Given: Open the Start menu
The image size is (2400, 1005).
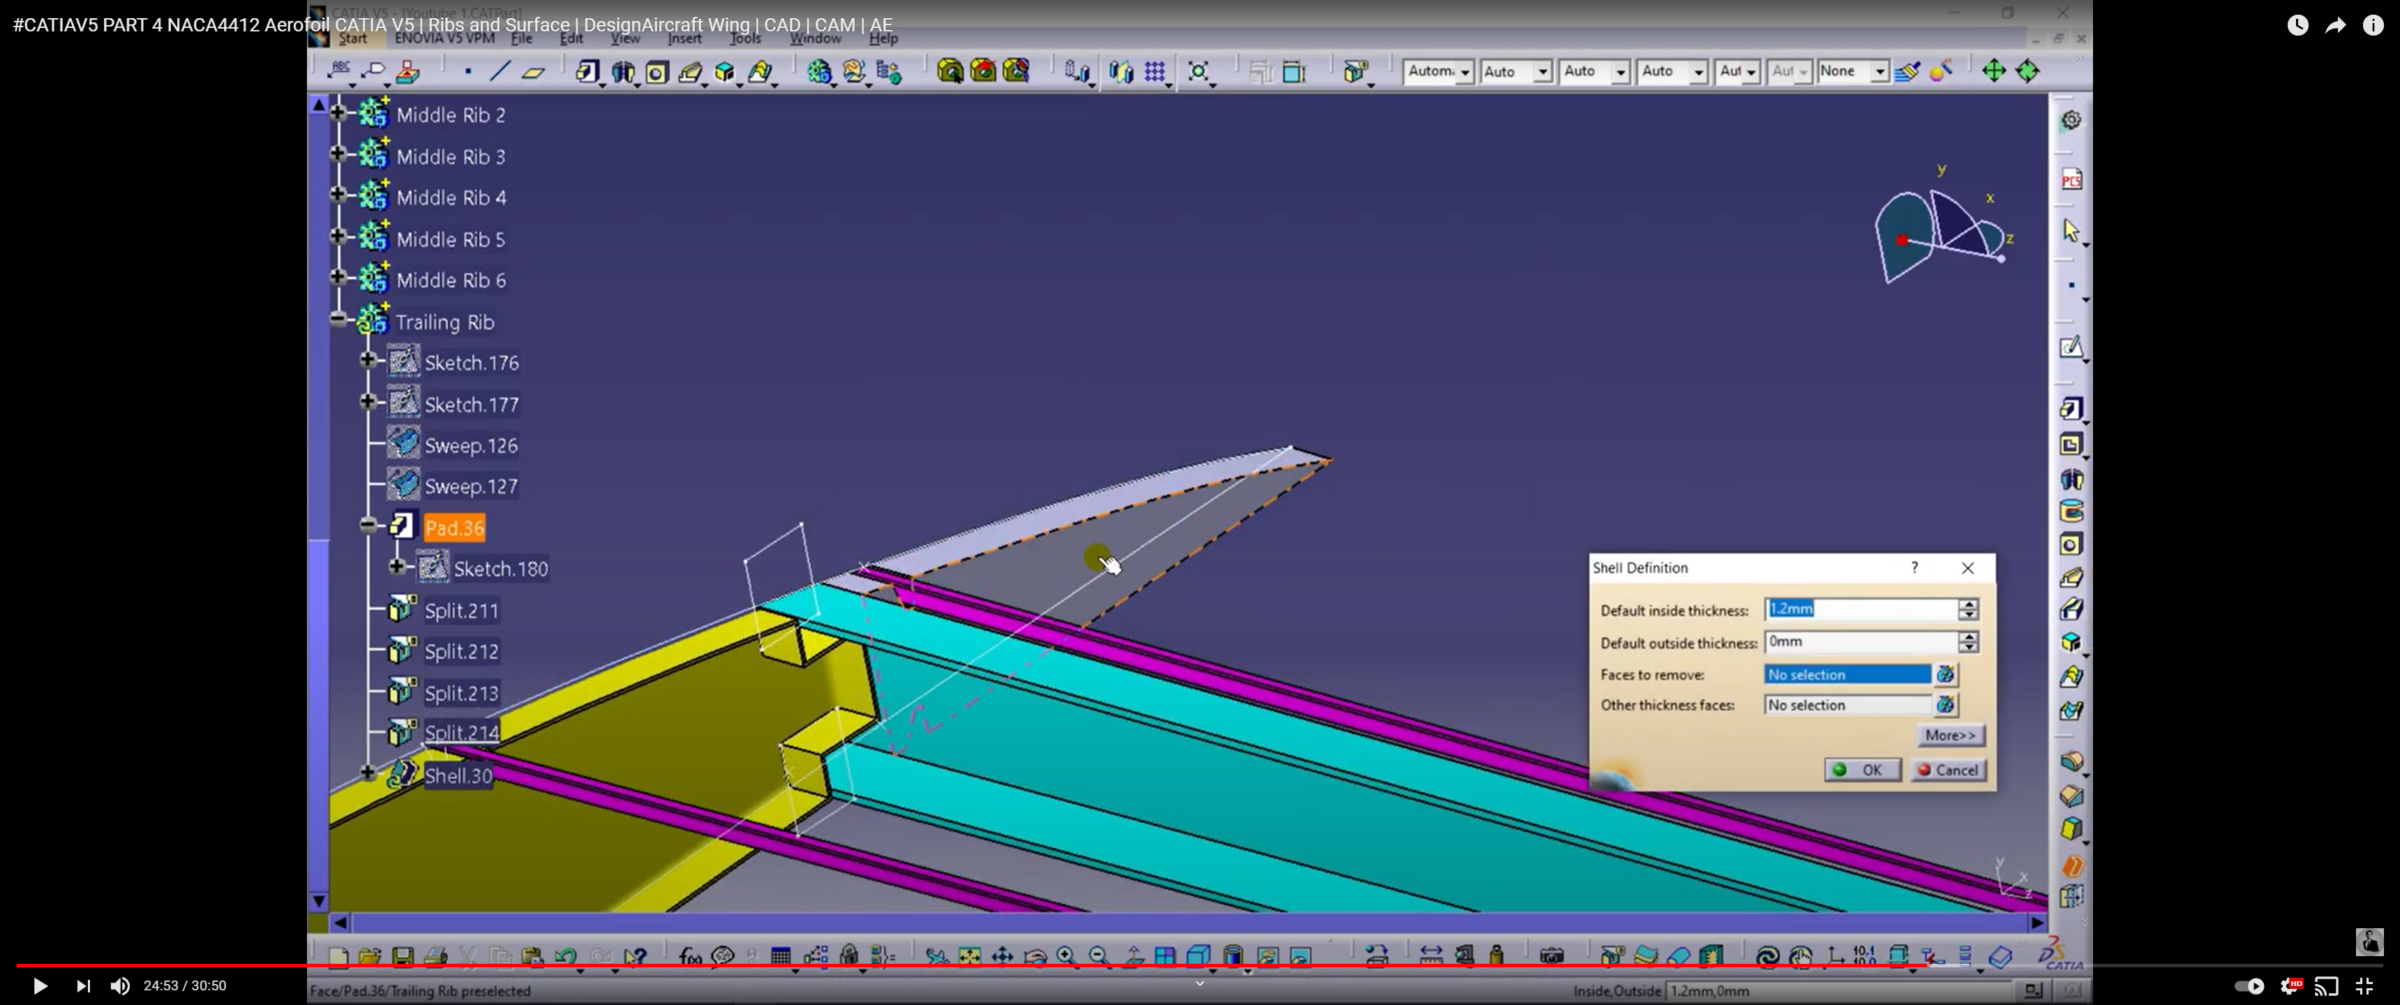Looking at the screenshot, I should [x=352, y=39].
